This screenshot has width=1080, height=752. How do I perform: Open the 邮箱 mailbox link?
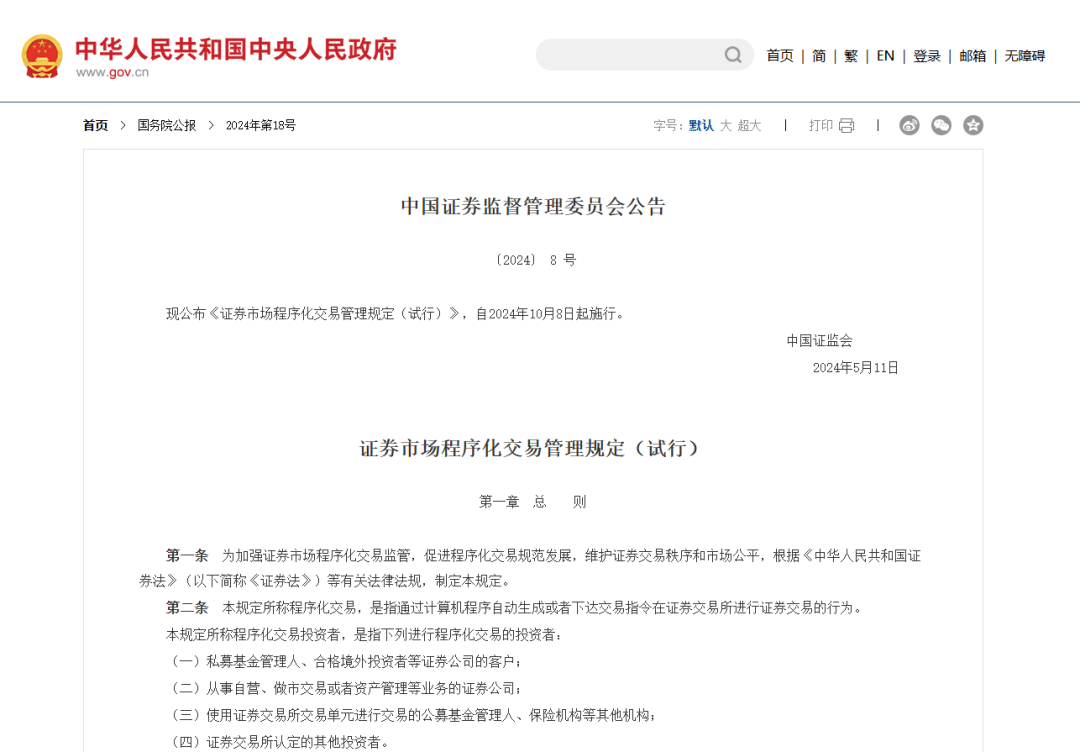971,56
